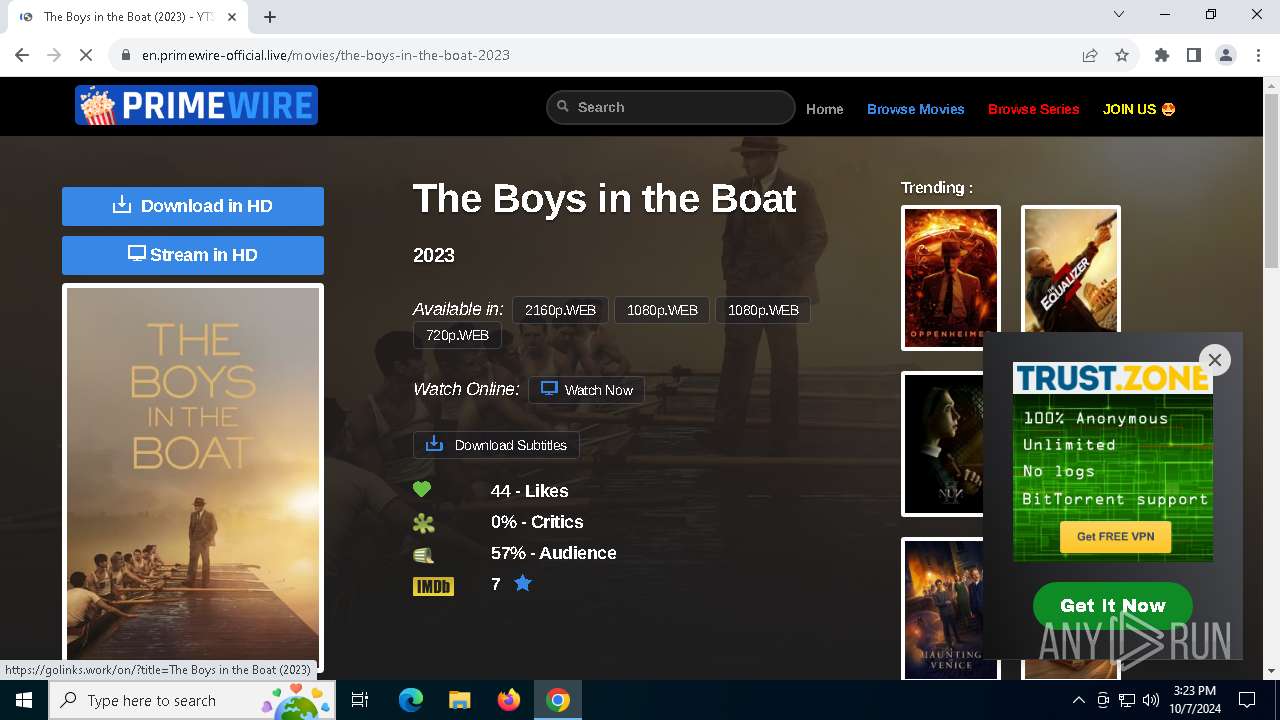The height and width of the screenshot is (720, 1280).
Task: Click the Watch Now button
Action: click(x=586, y=390)
